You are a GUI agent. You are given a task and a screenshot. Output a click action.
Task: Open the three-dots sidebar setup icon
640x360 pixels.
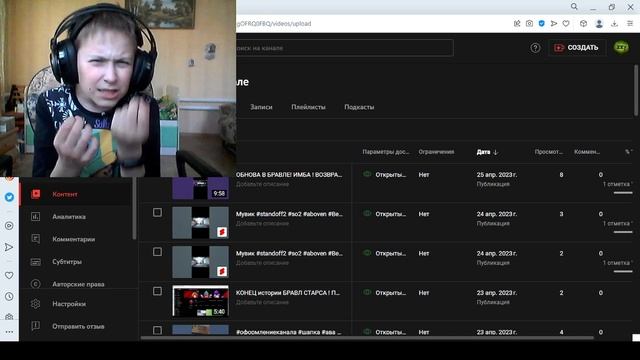coord(9,332)
